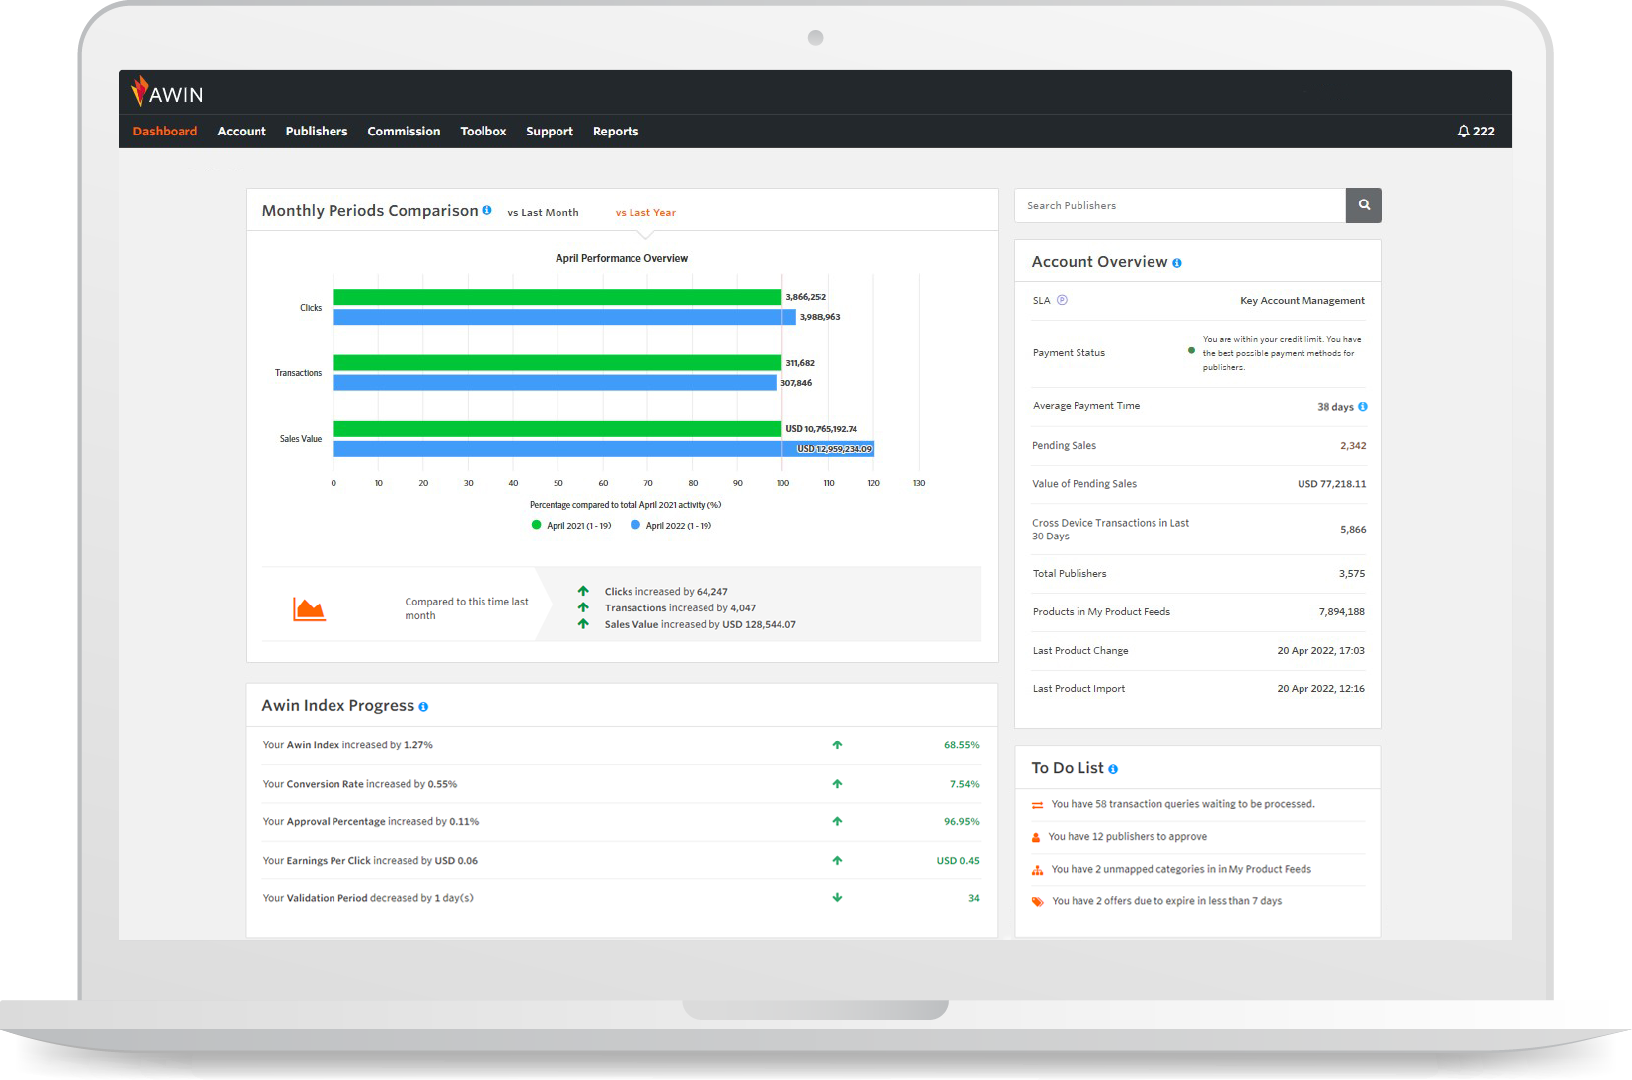
Task: Click info icon beside Awin Index Progress
Action: tap(423, 707)
